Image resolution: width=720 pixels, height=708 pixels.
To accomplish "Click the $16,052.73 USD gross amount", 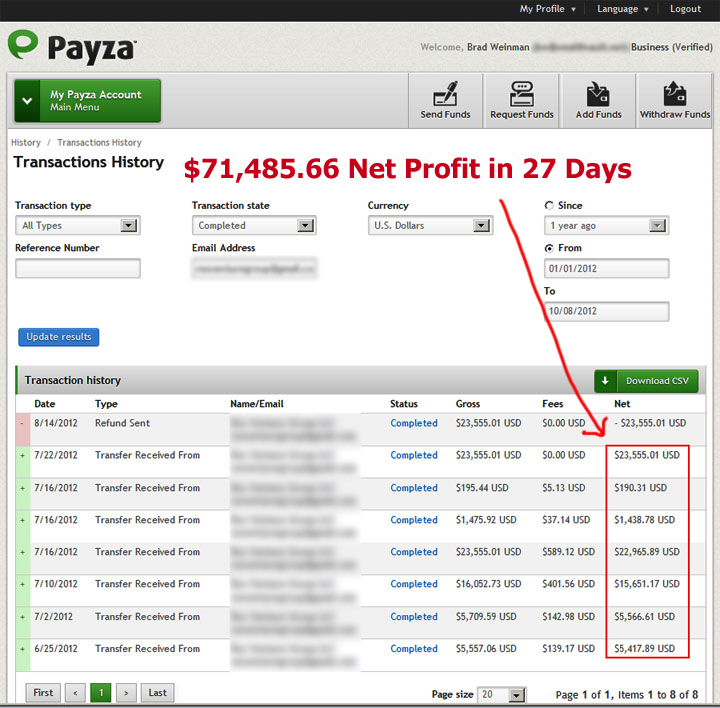I will point(488,584).
